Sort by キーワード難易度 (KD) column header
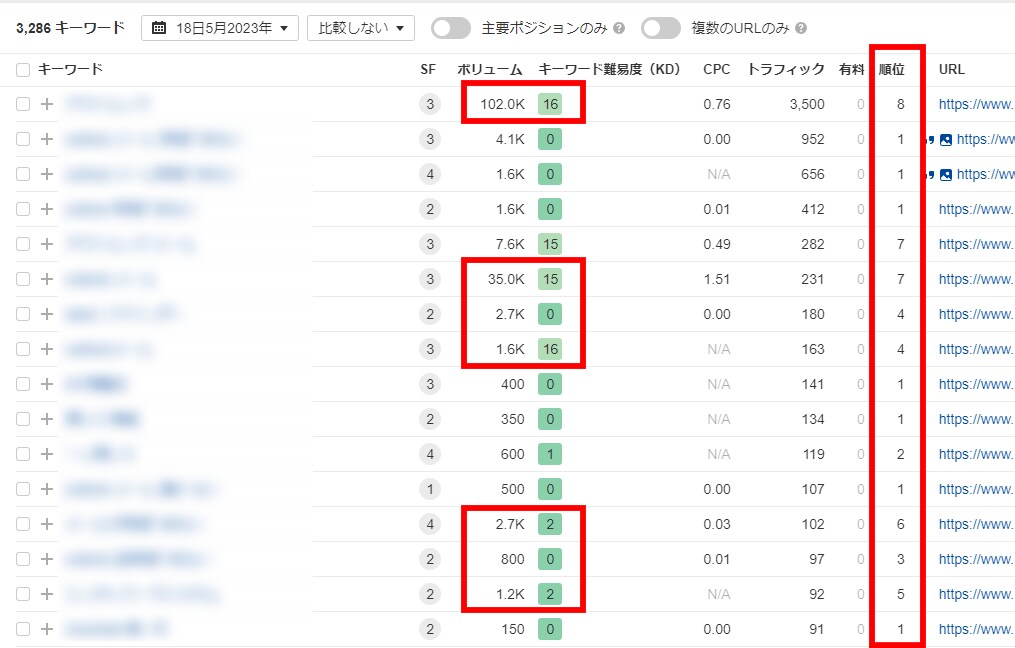Image resolution: width=1015 pixels, height=648 pixels. pos(609,69)
